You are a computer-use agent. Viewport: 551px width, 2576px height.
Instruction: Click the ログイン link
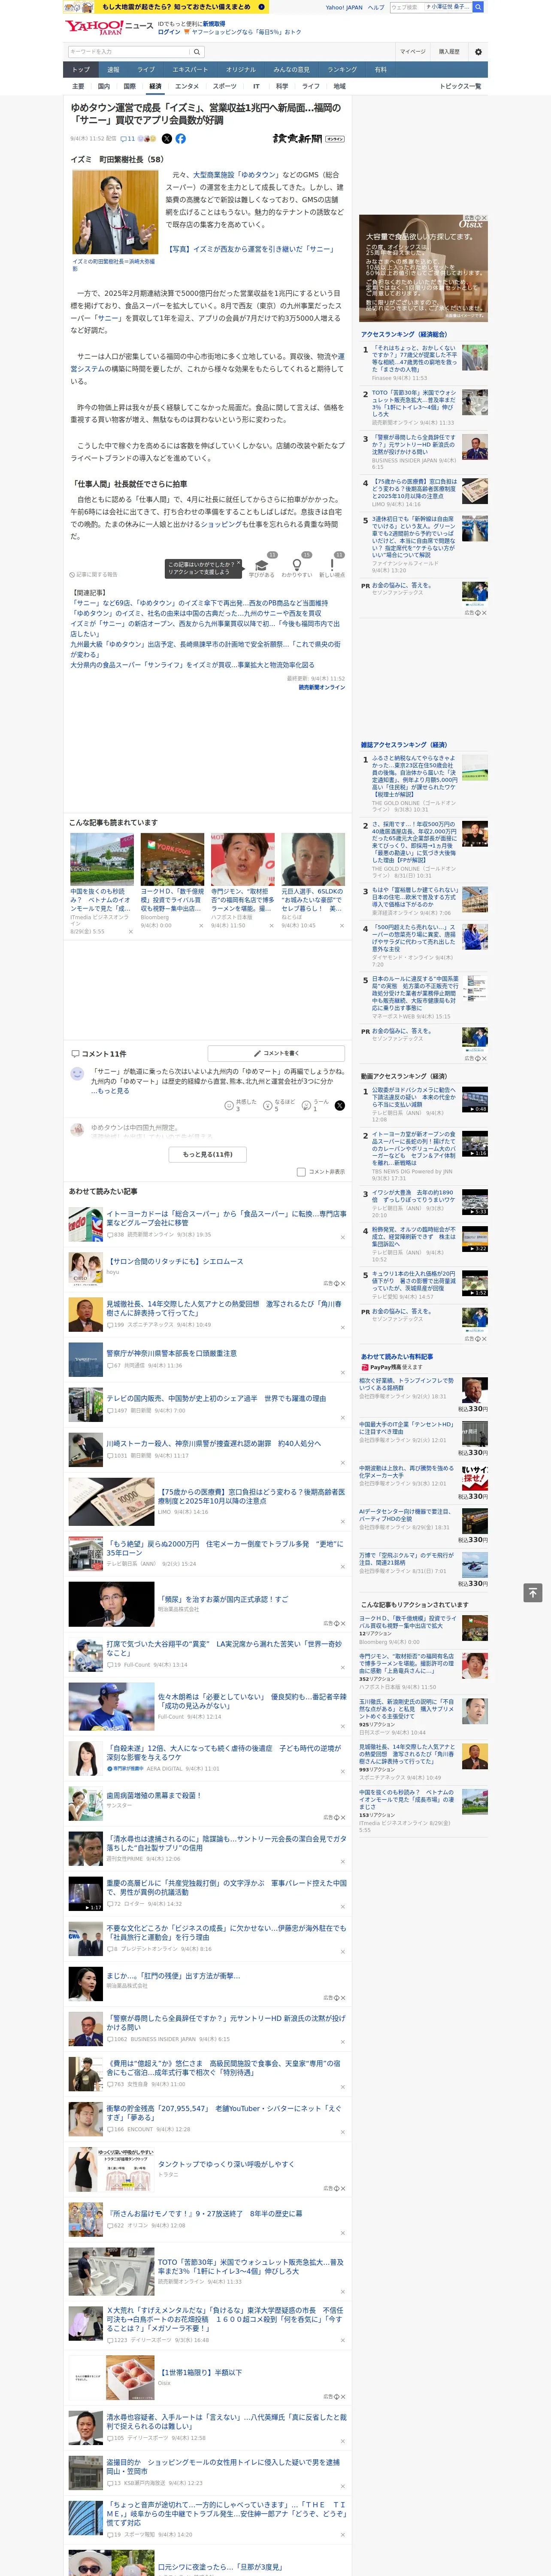(x=169, y=32)
